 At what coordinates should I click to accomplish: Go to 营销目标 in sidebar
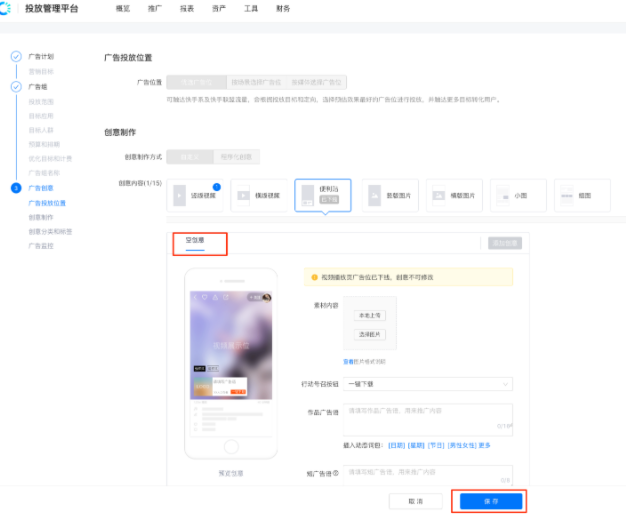click(41, 71)
